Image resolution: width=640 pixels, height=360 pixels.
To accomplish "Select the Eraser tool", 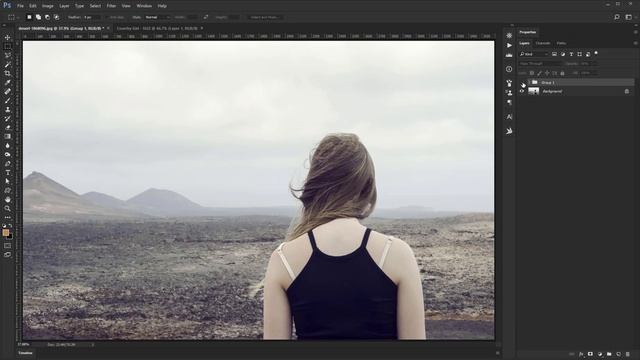I will click(7, 127).
